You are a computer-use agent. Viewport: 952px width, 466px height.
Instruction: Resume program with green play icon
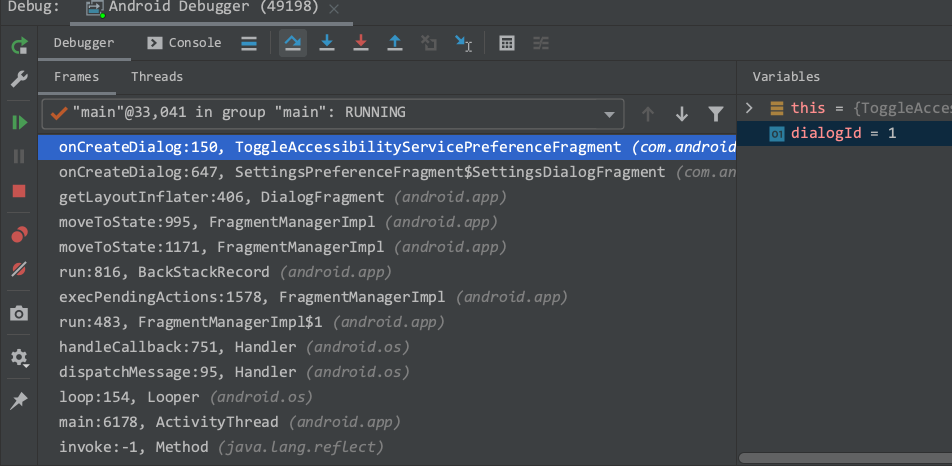[19, 123]
